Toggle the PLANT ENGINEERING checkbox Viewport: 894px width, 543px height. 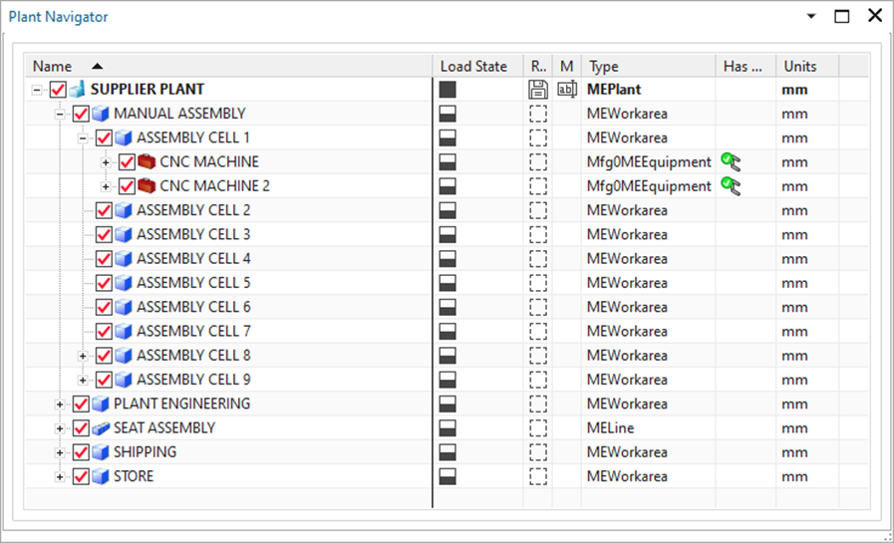point(81,404)
